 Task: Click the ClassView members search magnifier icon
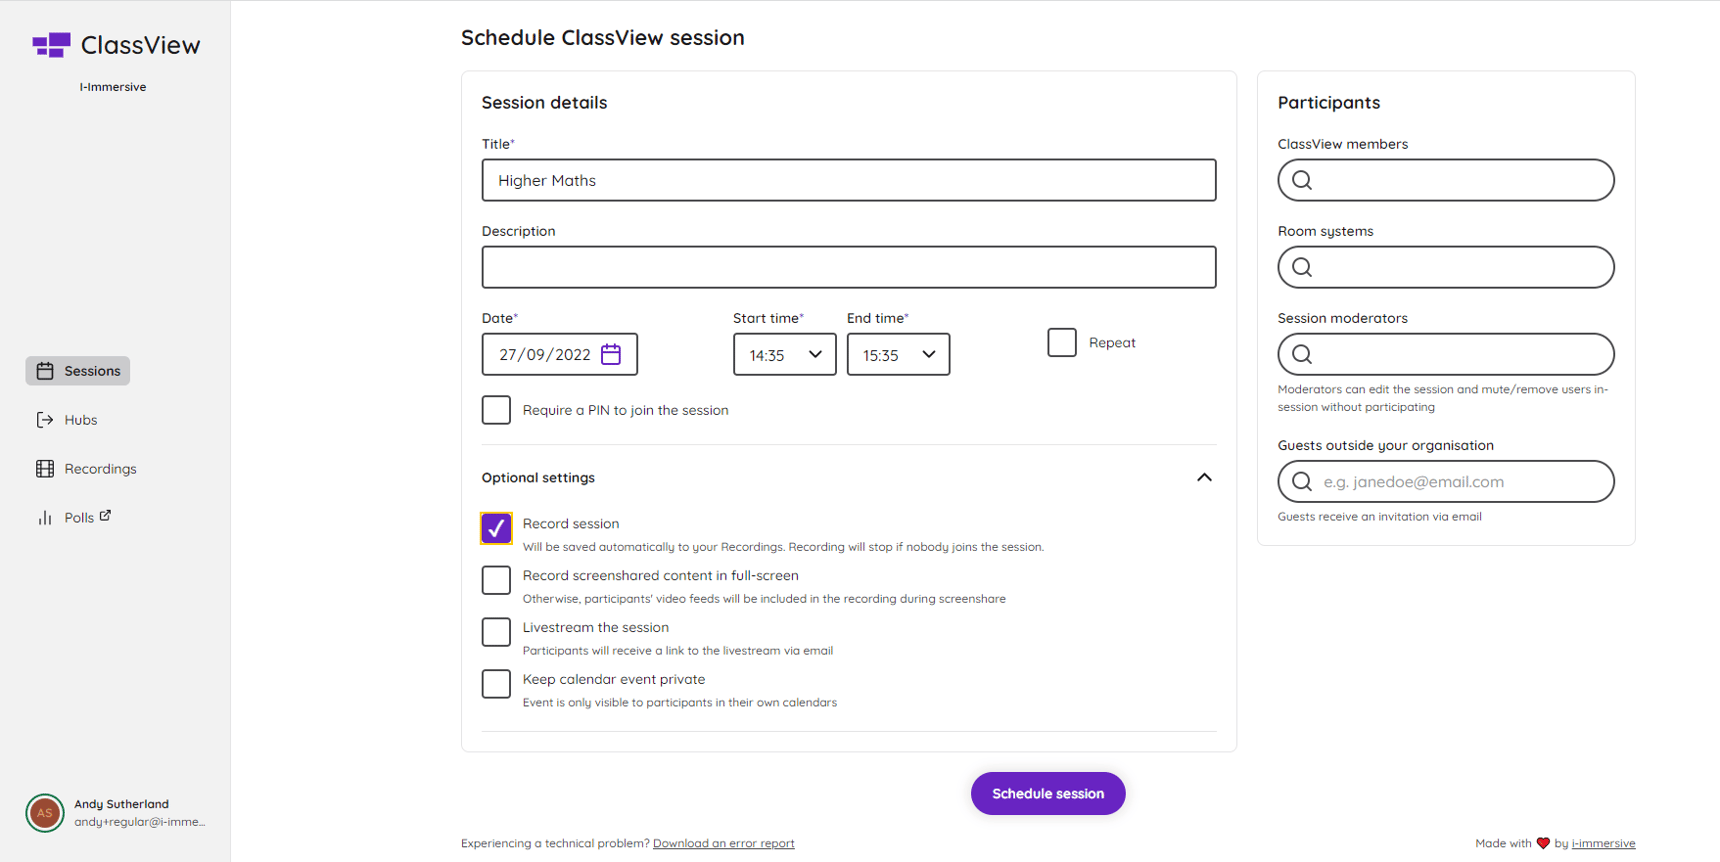click(x=1302, y=180)
